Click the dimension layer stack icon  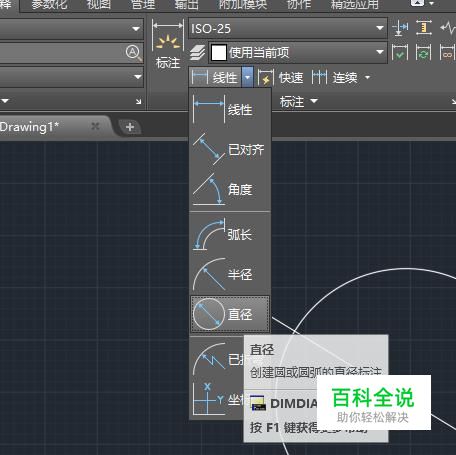click(197, 53)
